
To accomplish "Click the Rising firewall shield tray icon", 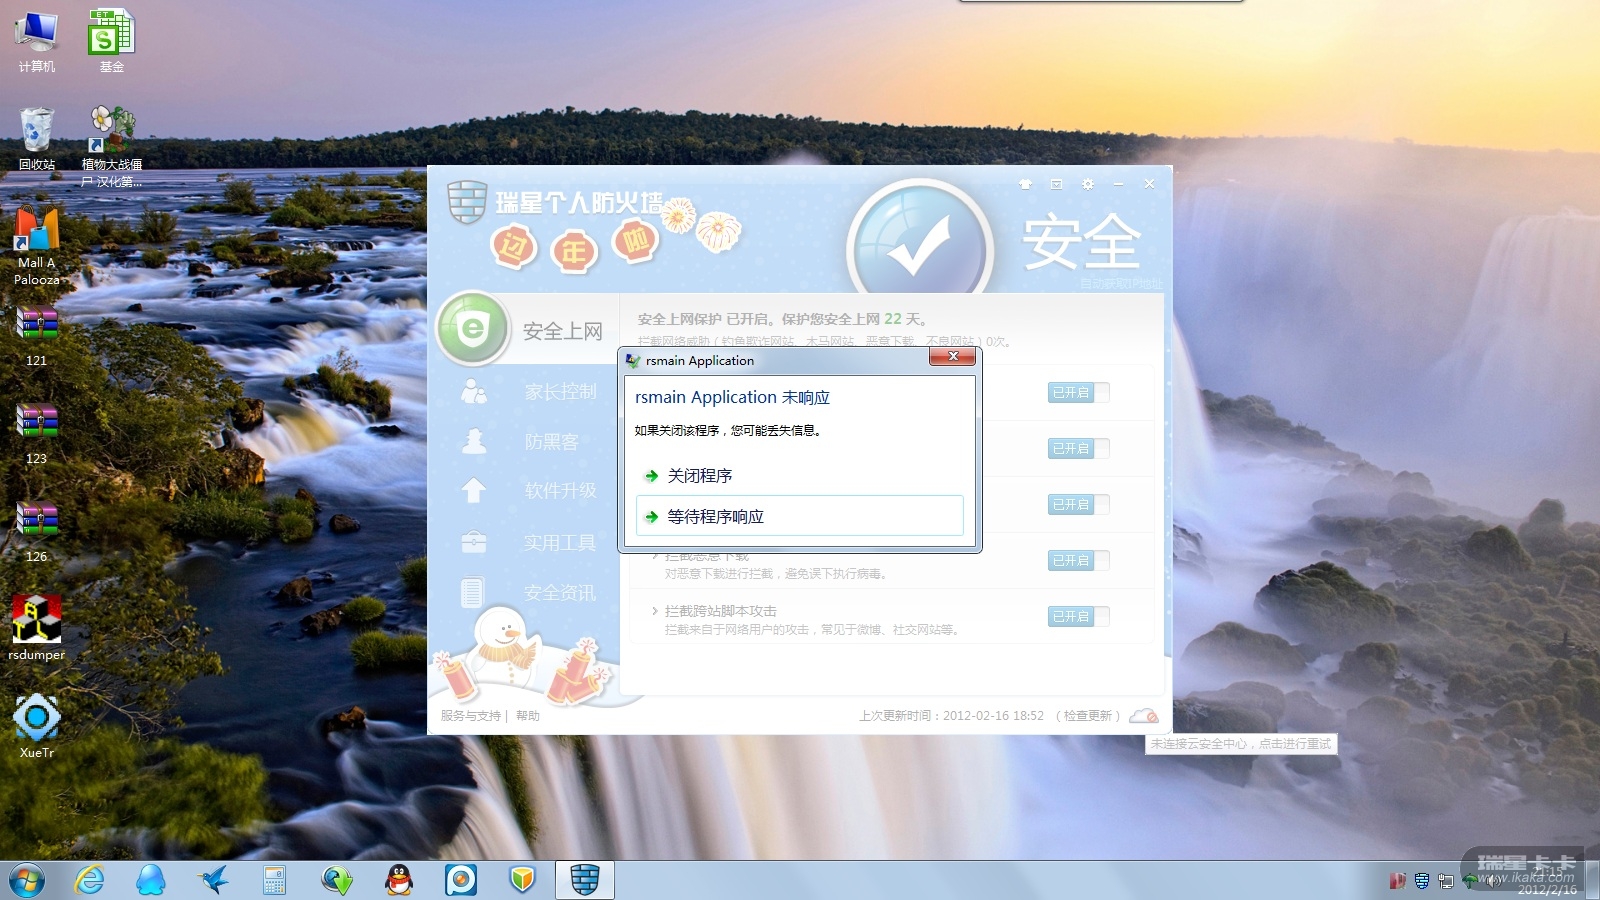I will tap(1421, 881).
